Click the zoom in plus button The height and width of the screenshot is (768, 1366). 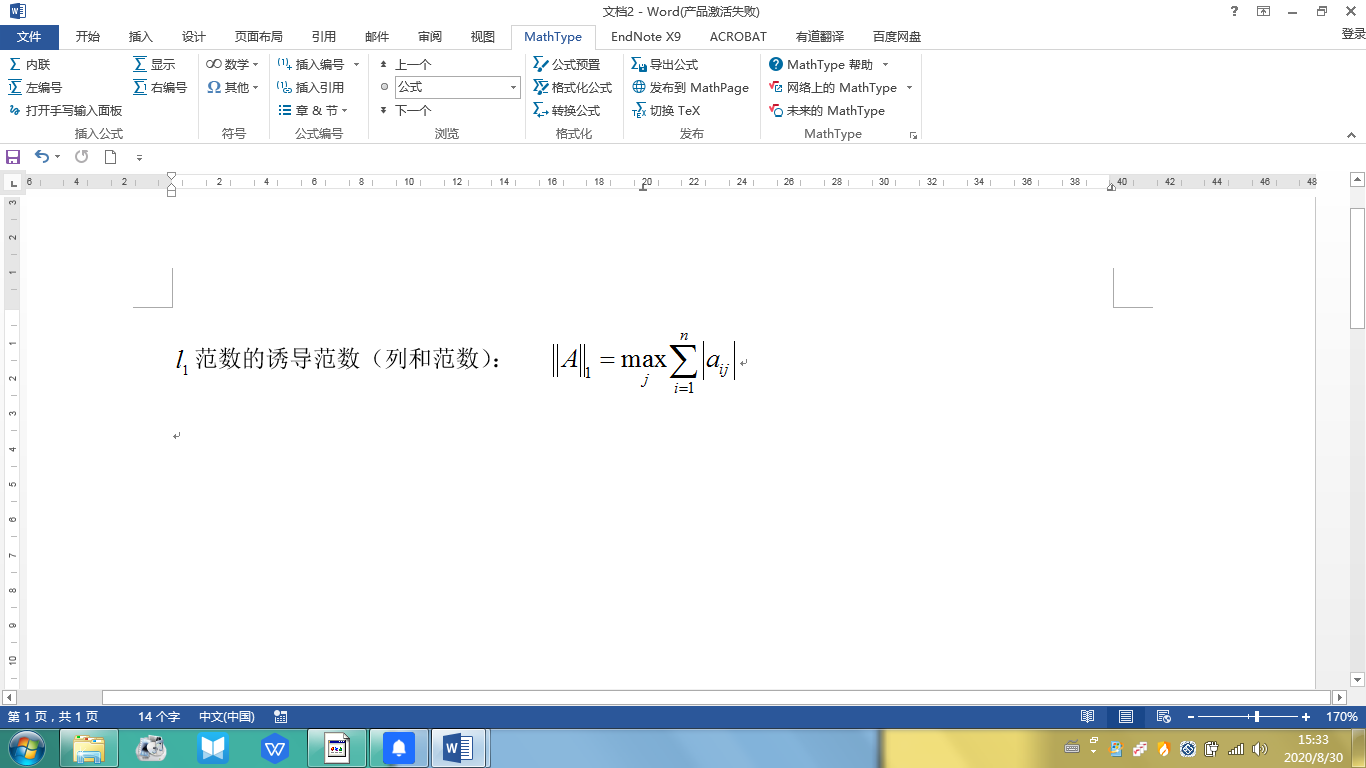[1306, 717]
